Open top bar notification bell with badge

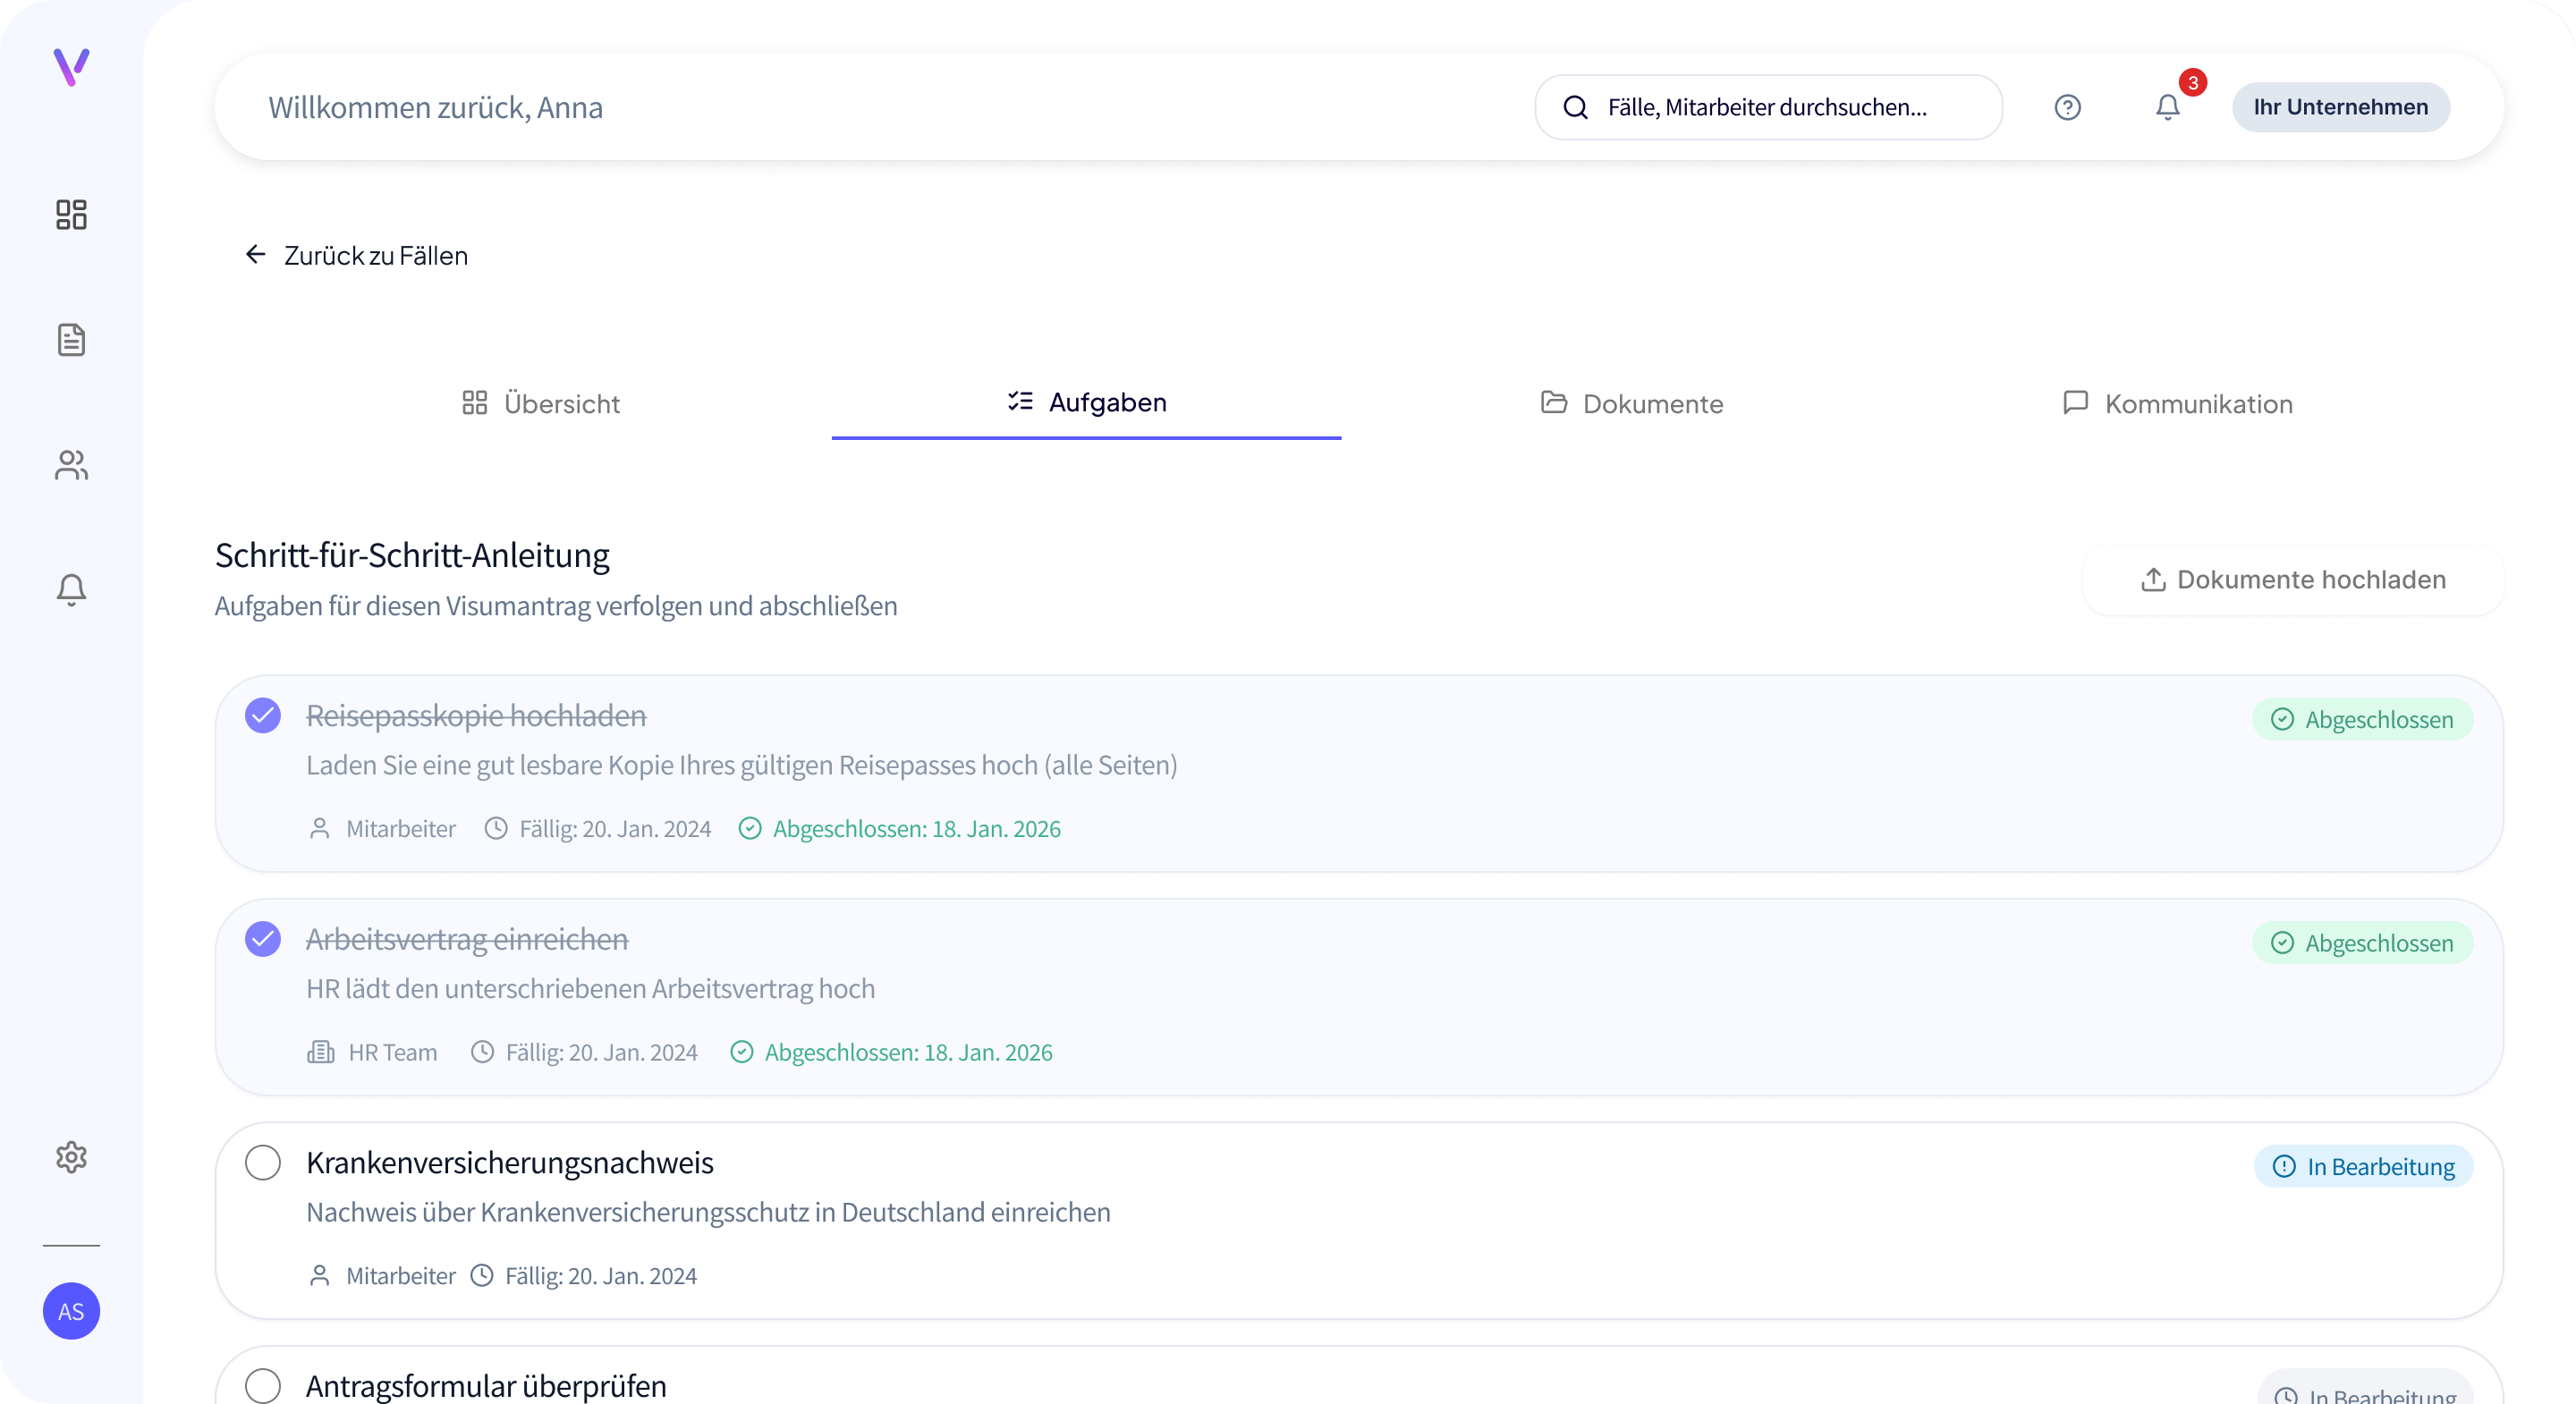click(x=2167, y=108)
